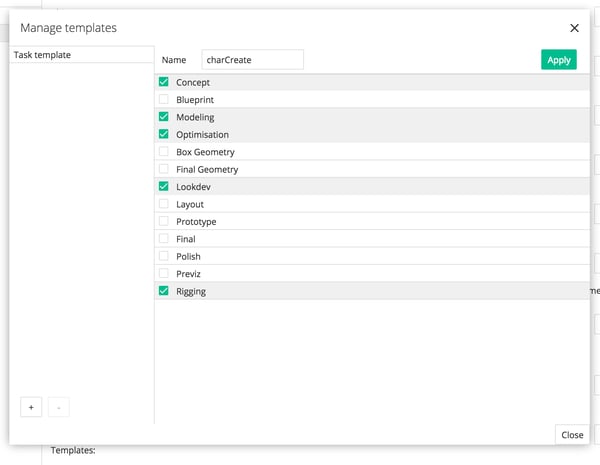The image size is (600, 465).
Task: Uncheck the Rigging checkbox
Action: point(164,291)
